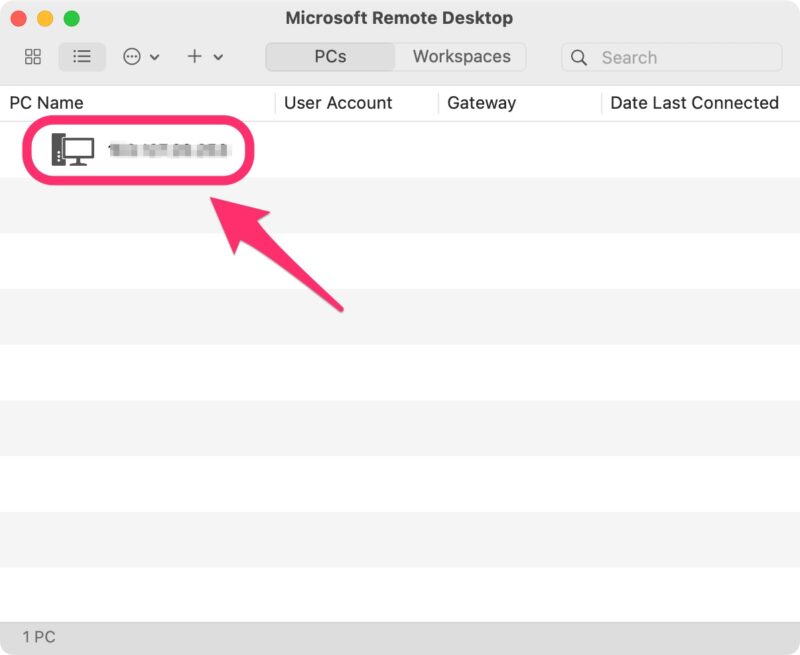Click the "1 PC" status bar text
This screenshot has width=800, height=655.
tap(39, 637)
